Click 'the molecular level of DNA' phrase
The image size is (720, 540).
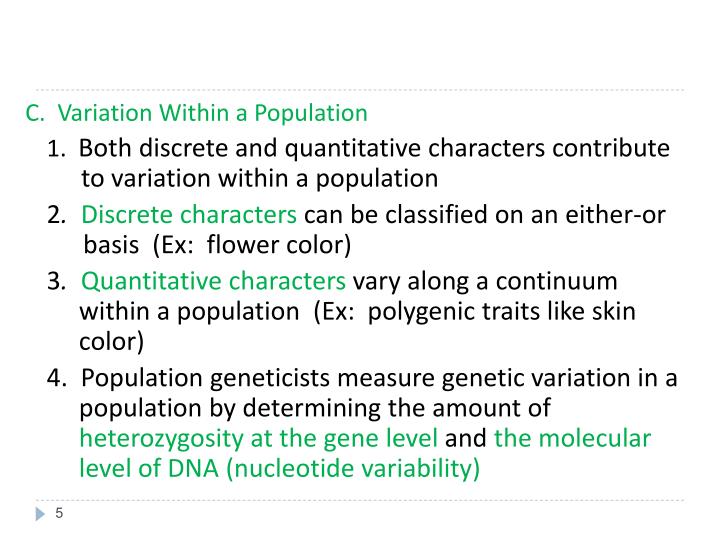tap(366, 453)
